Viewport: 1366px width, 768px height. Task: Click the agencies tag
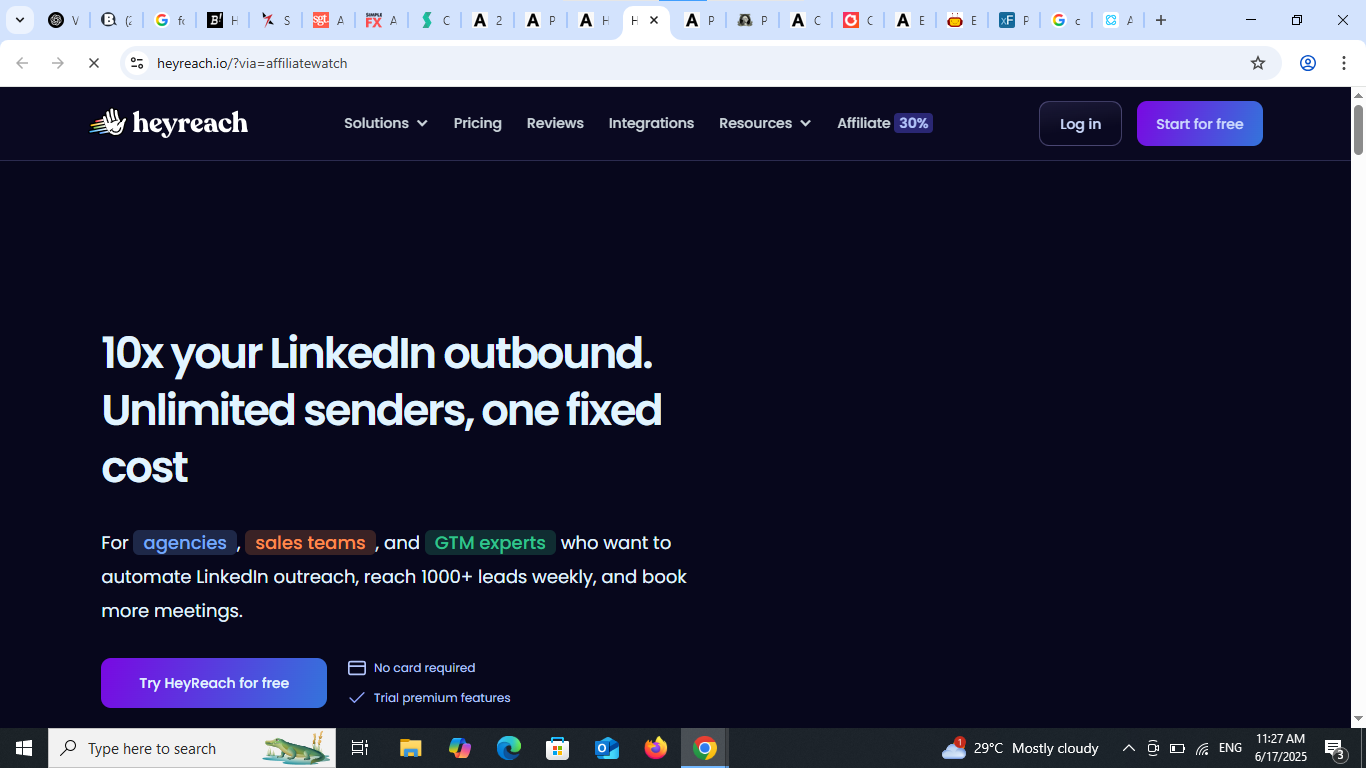[185, 543]
